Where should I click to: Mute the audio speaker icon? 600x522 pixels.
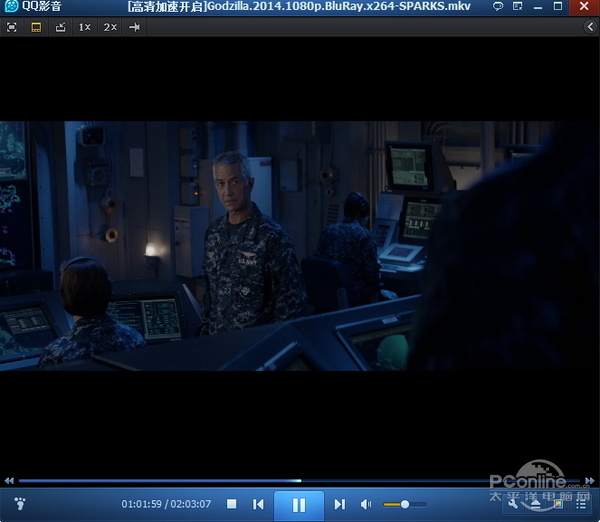[x=366, y=504]
